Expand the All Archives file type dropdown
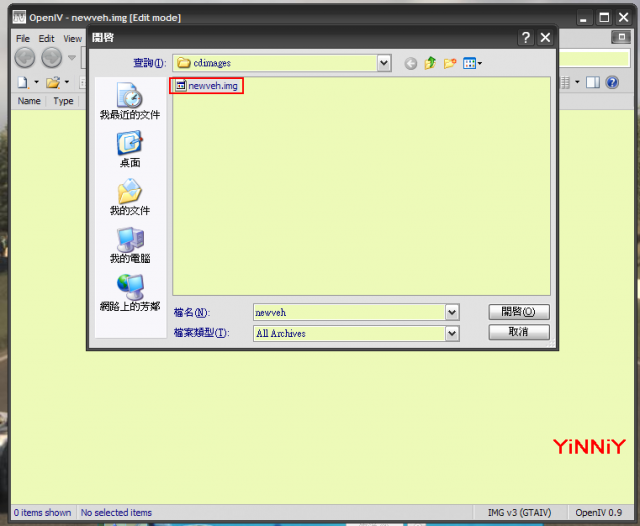The image size is (640, 526). coord(452,333)
